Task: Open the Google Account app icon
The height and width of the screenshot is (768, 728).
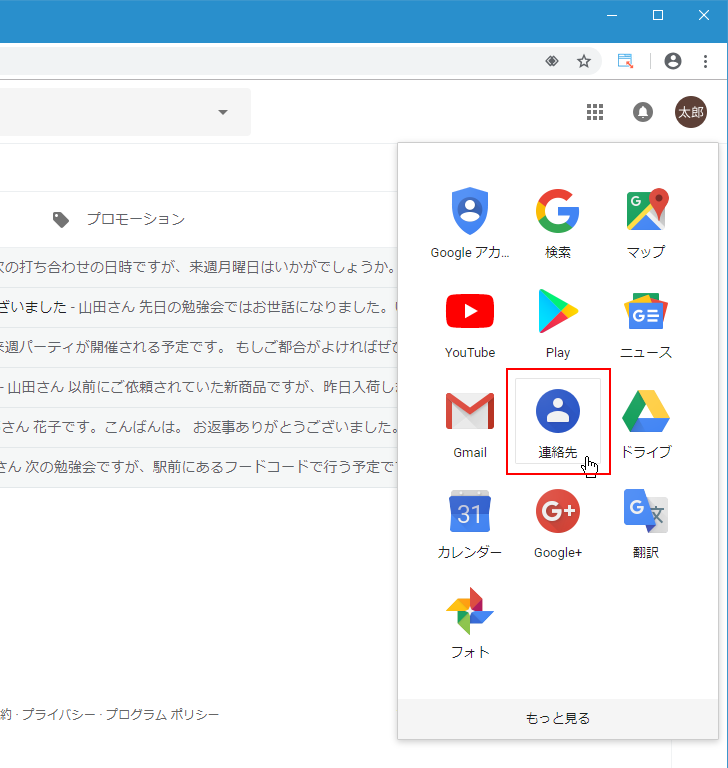Action: (469, 223)
